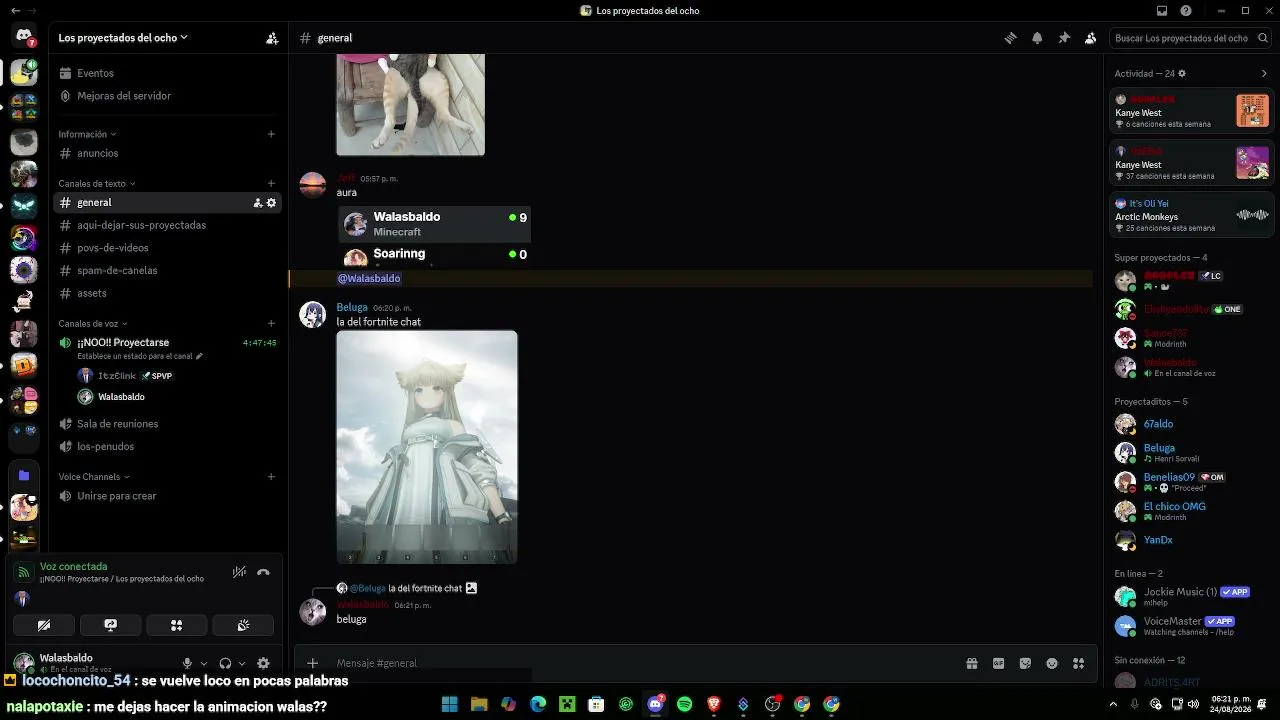Collapse the Voice Channels category
The height and width of the screenshot is (720, 1280).
click(94, 477)
